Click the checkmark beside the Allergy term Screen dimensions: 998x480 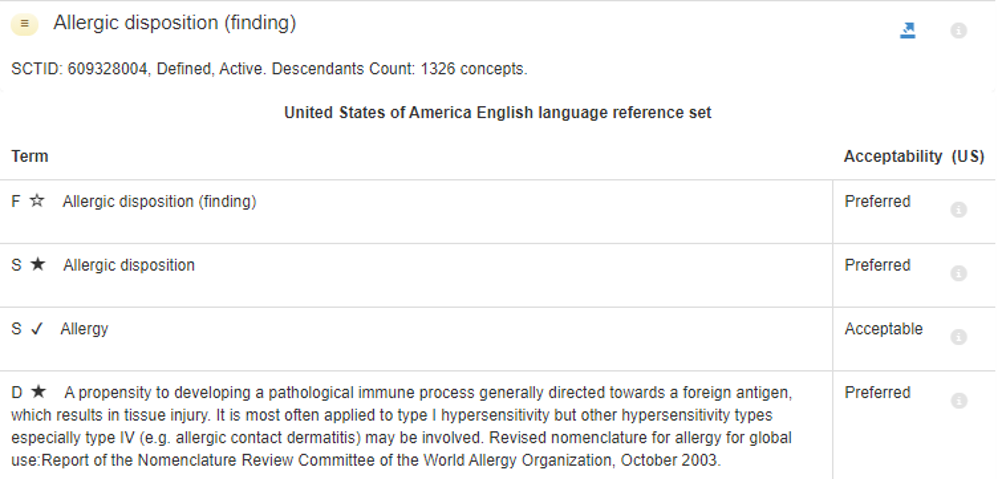(x=37, y=329)
